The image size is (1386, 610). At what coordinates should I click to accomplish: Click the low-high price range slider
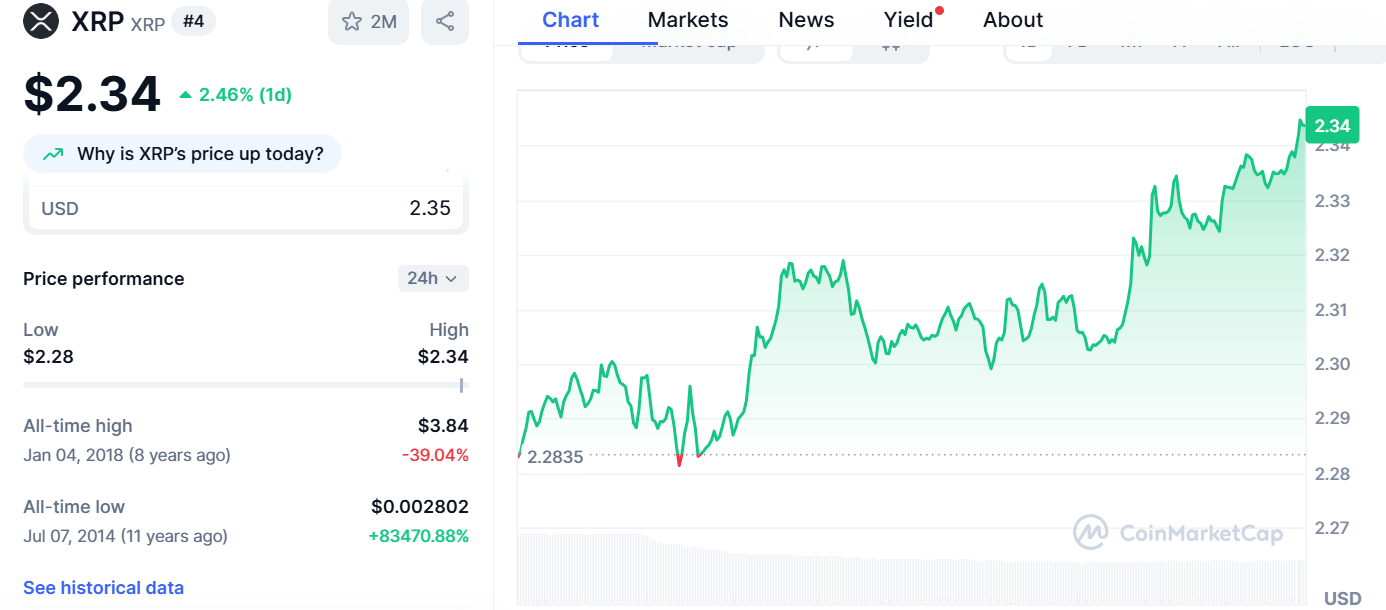[x=245, y=385]
